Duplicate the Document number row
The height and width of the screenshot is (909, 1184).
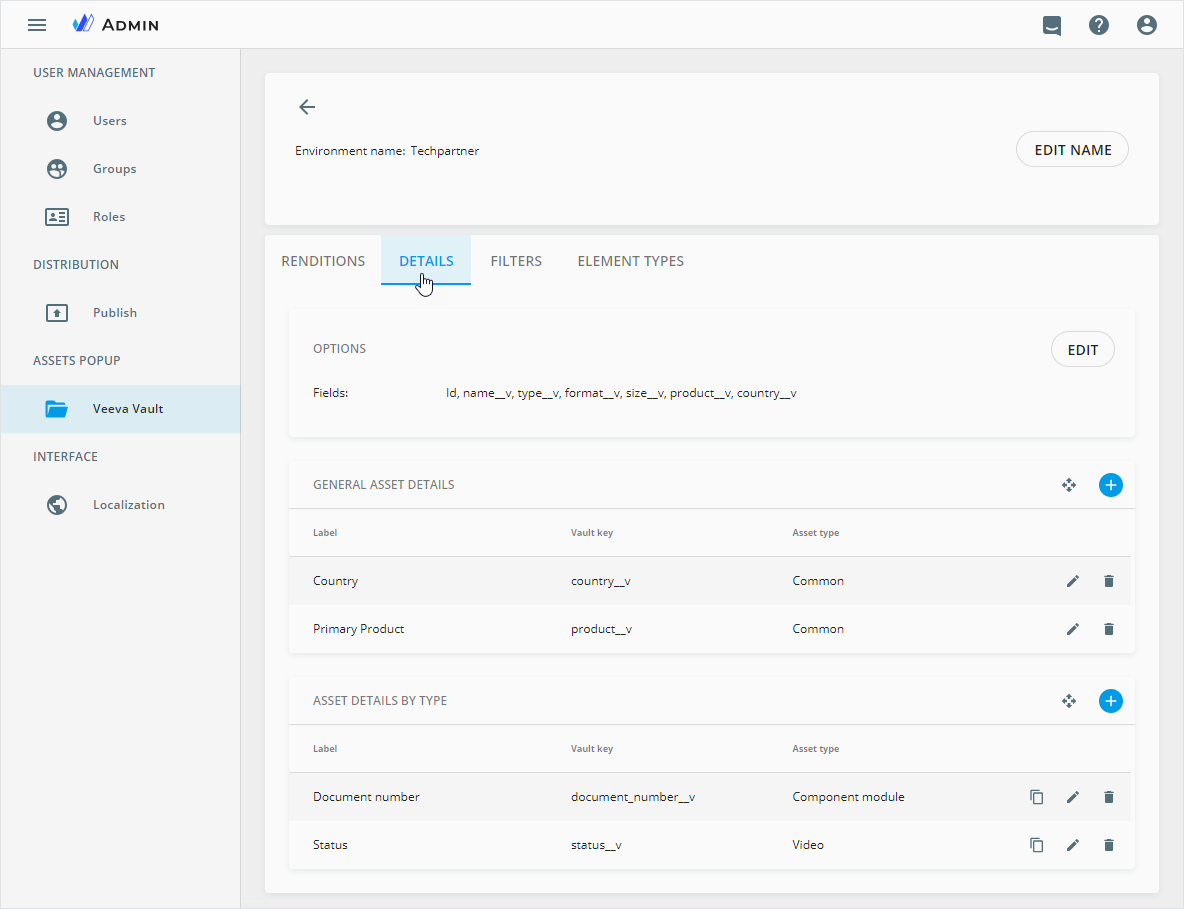tap(1037, 797)
